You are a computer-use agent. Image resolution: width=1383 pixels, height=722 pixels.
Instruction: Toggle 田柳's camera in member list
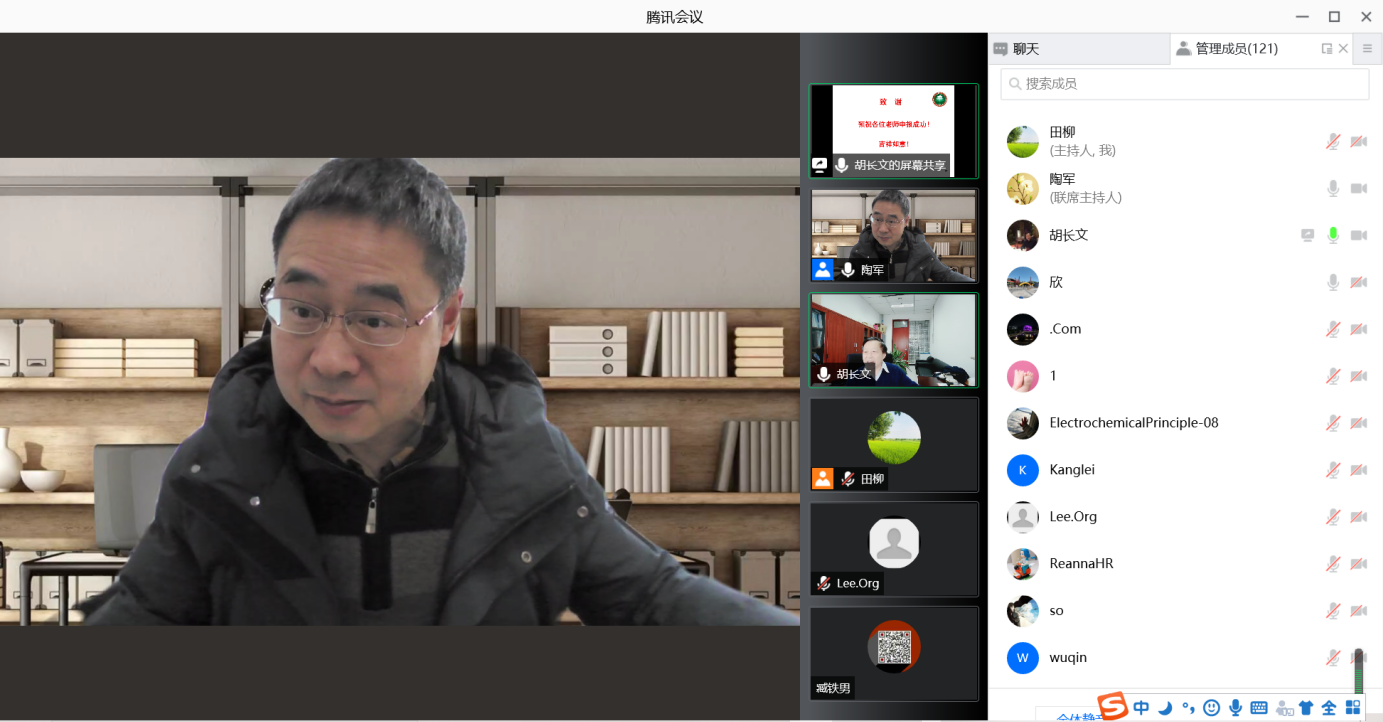(x=1359, y=142)
